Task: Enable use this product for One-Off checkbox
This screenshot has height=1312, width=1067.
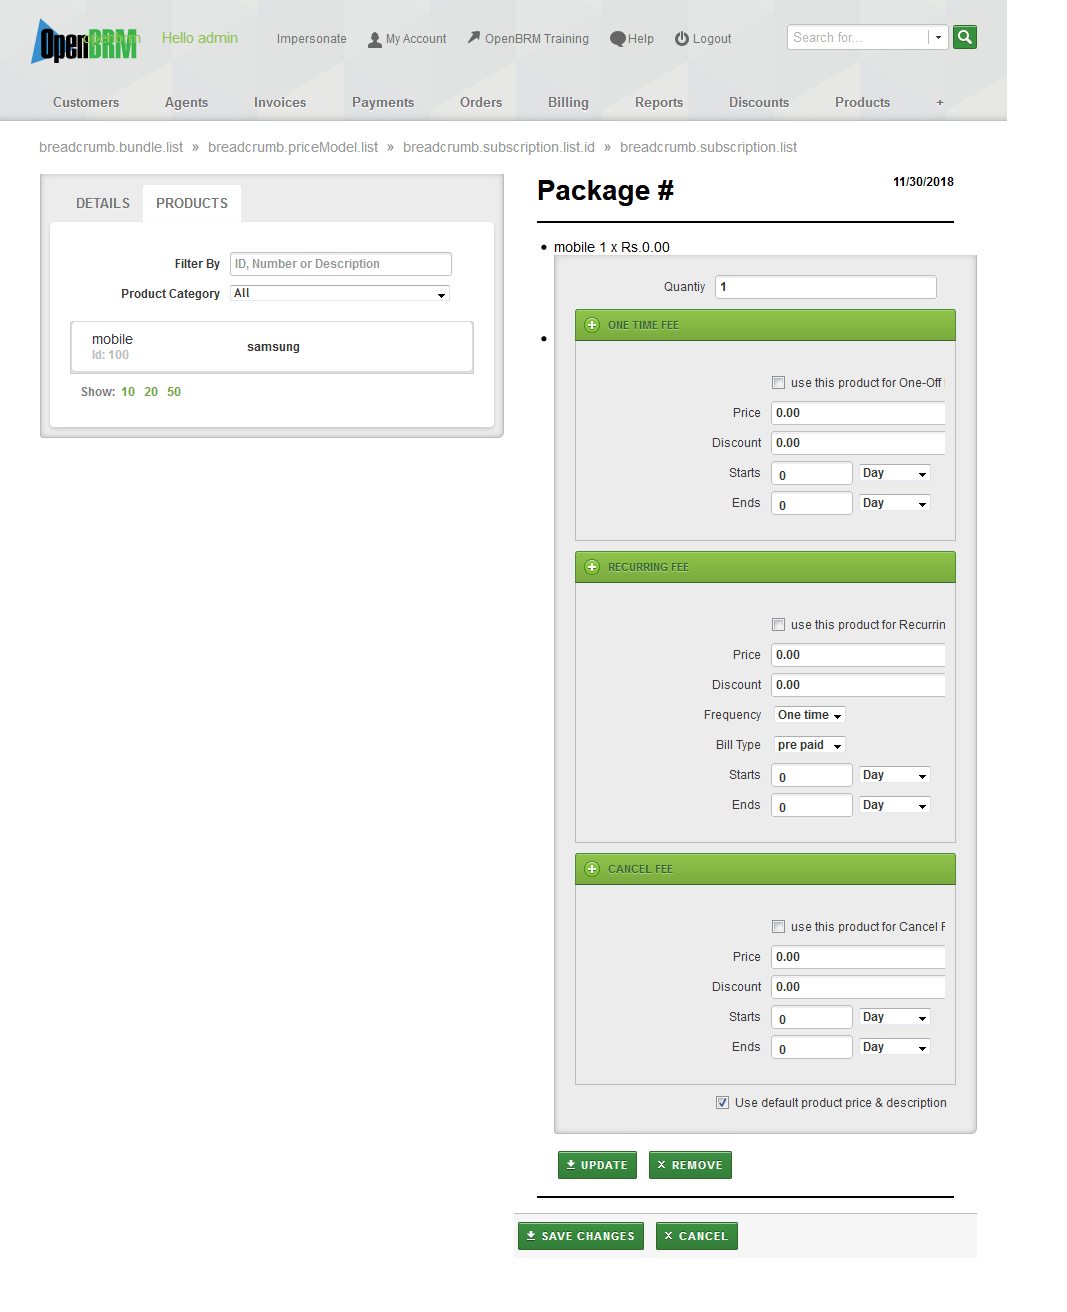Action: pos(778,383)
